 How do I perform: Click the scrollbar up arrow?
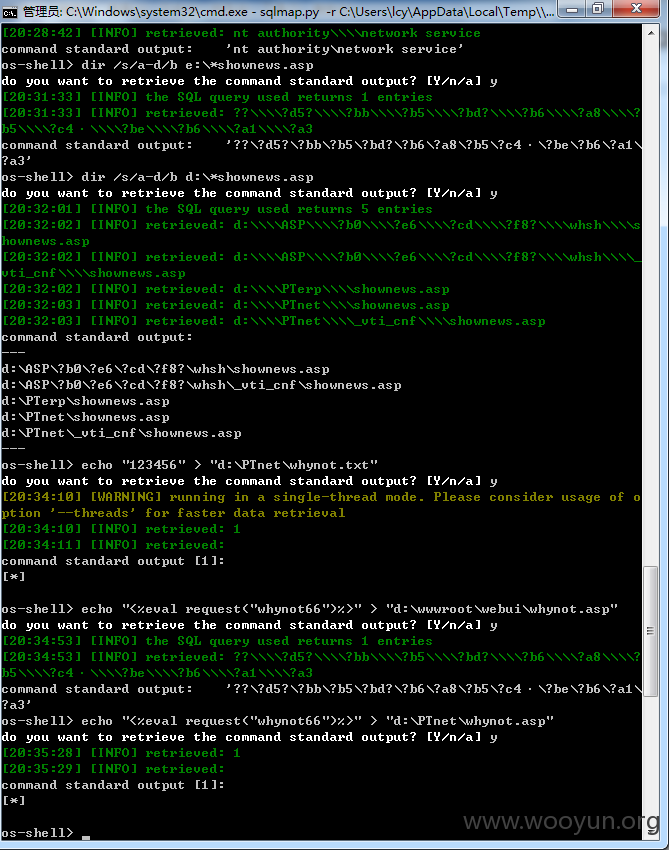pyautogui.click(x=651, y=33)
